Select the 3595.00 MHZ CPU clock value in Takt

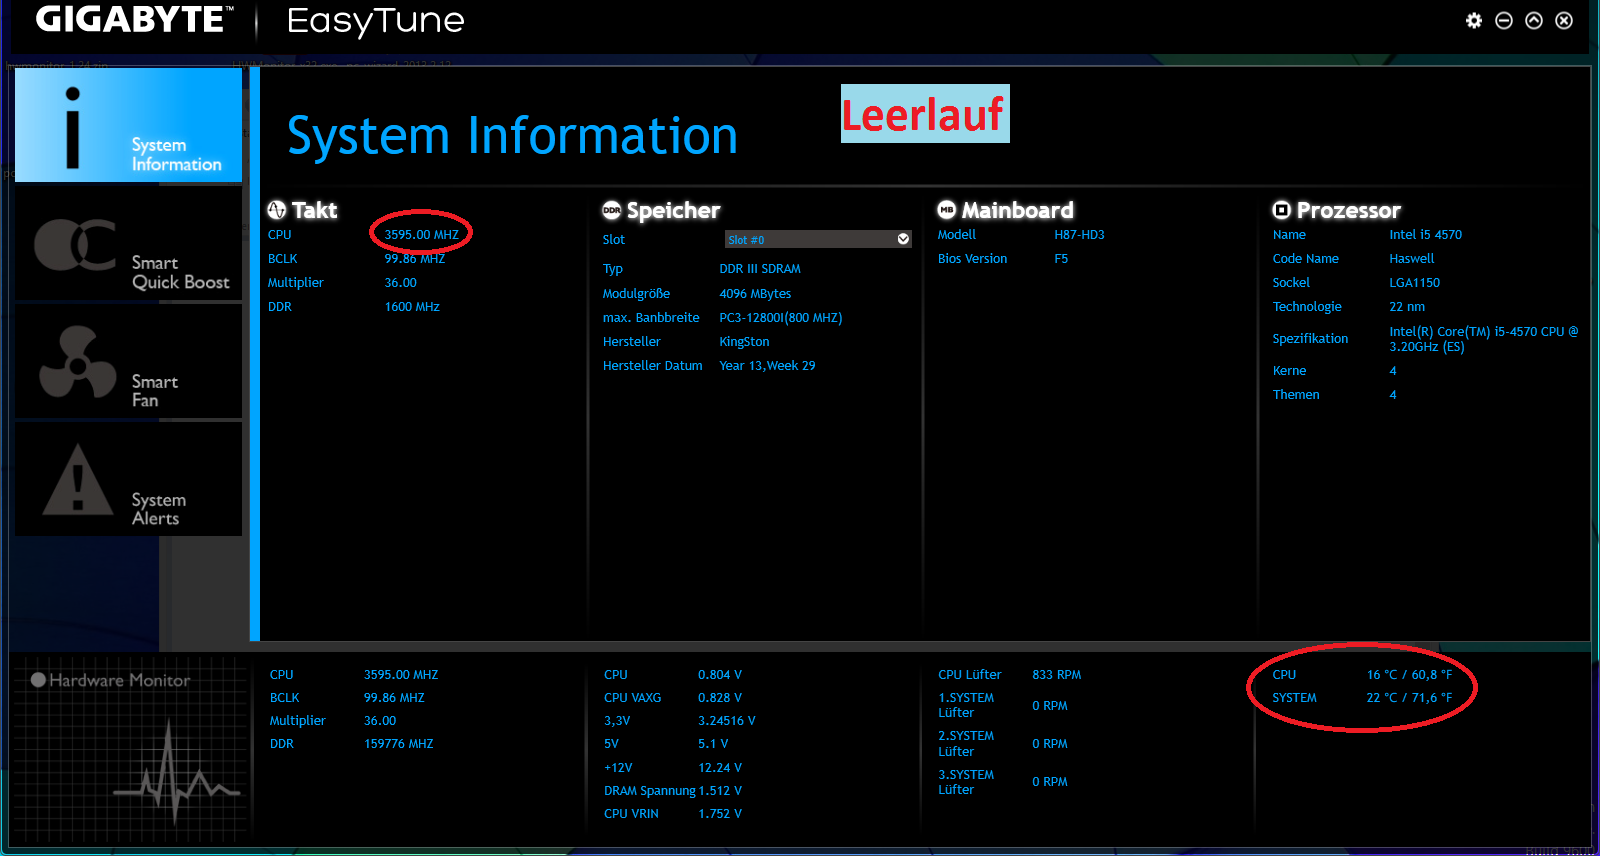(421, 235)
